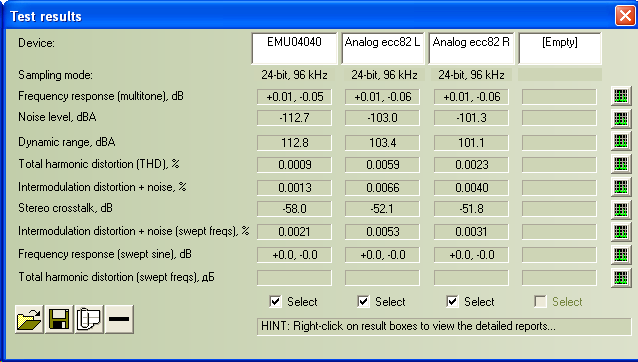Click IMD + noise value 0.0040
This screenshot has width=638, height=362.
pyautogui.click(x=471, y=188)
